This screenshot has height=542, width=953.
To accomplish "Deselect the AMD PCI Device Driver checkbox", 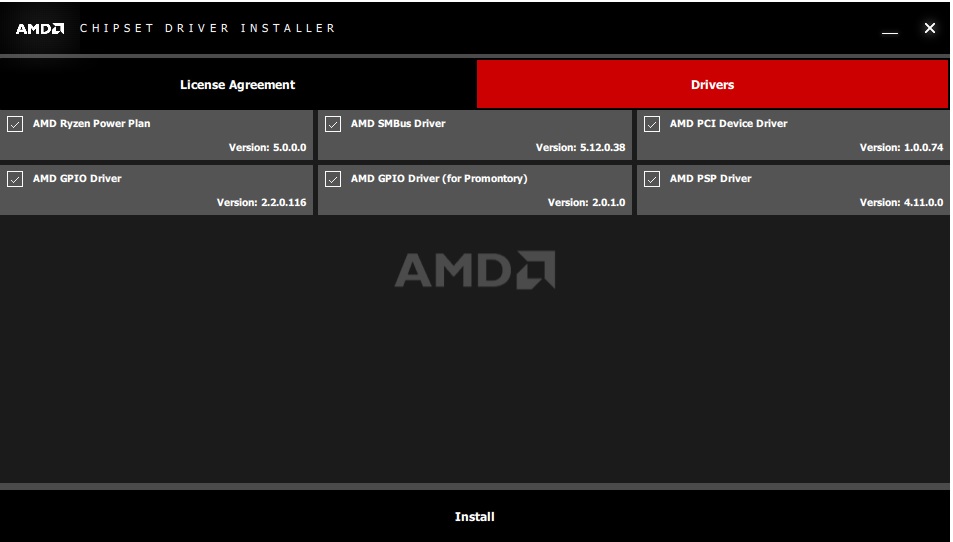I will coord(652,124).
